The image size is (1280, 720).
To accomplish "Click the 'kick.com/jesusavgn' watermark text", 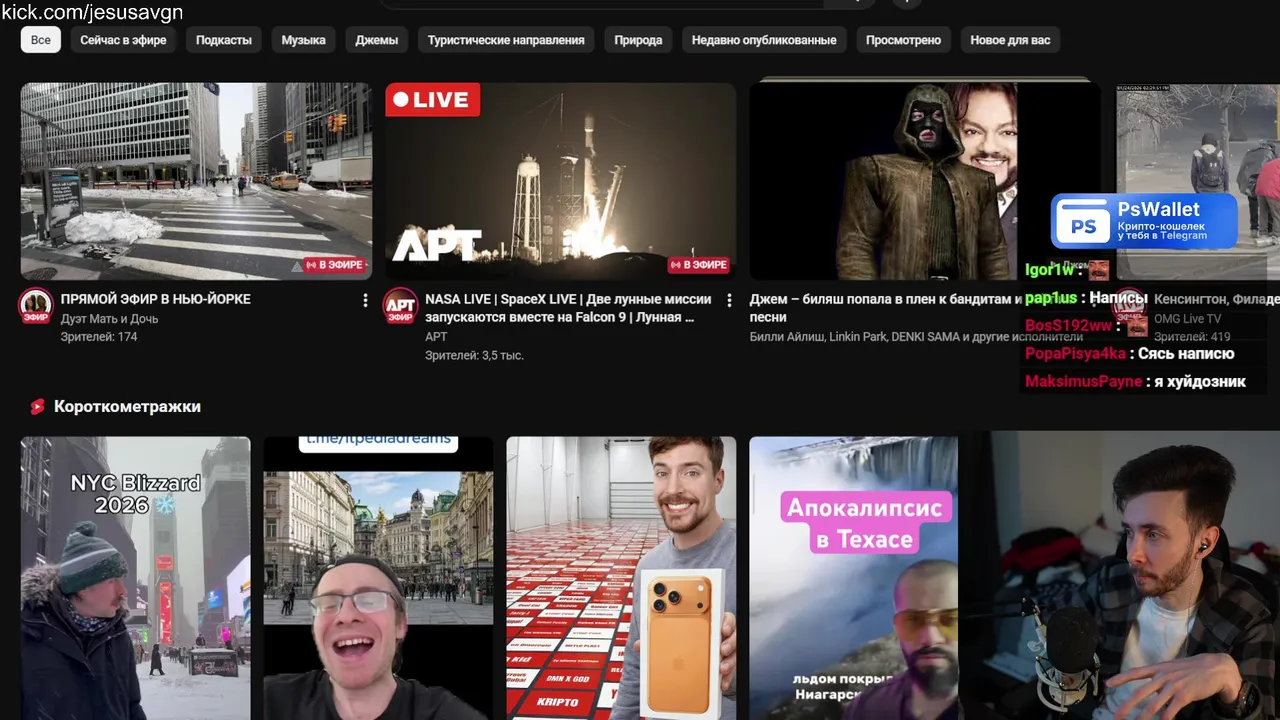I will coord(92,12).
